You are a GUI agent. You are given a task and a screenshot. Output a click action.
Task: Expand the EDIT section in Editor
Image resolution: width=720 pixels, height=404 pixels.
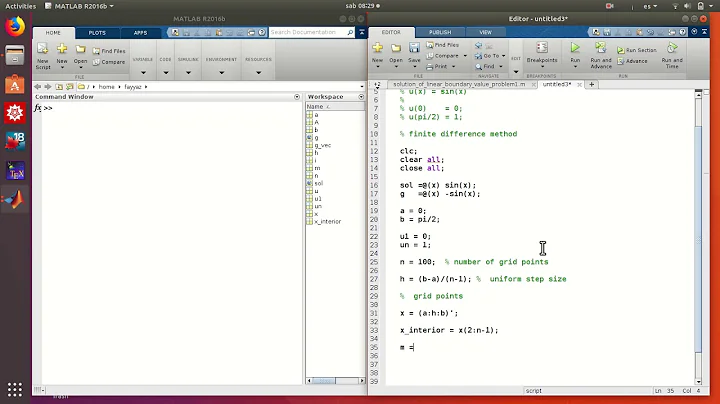click(x=516, y=72)
